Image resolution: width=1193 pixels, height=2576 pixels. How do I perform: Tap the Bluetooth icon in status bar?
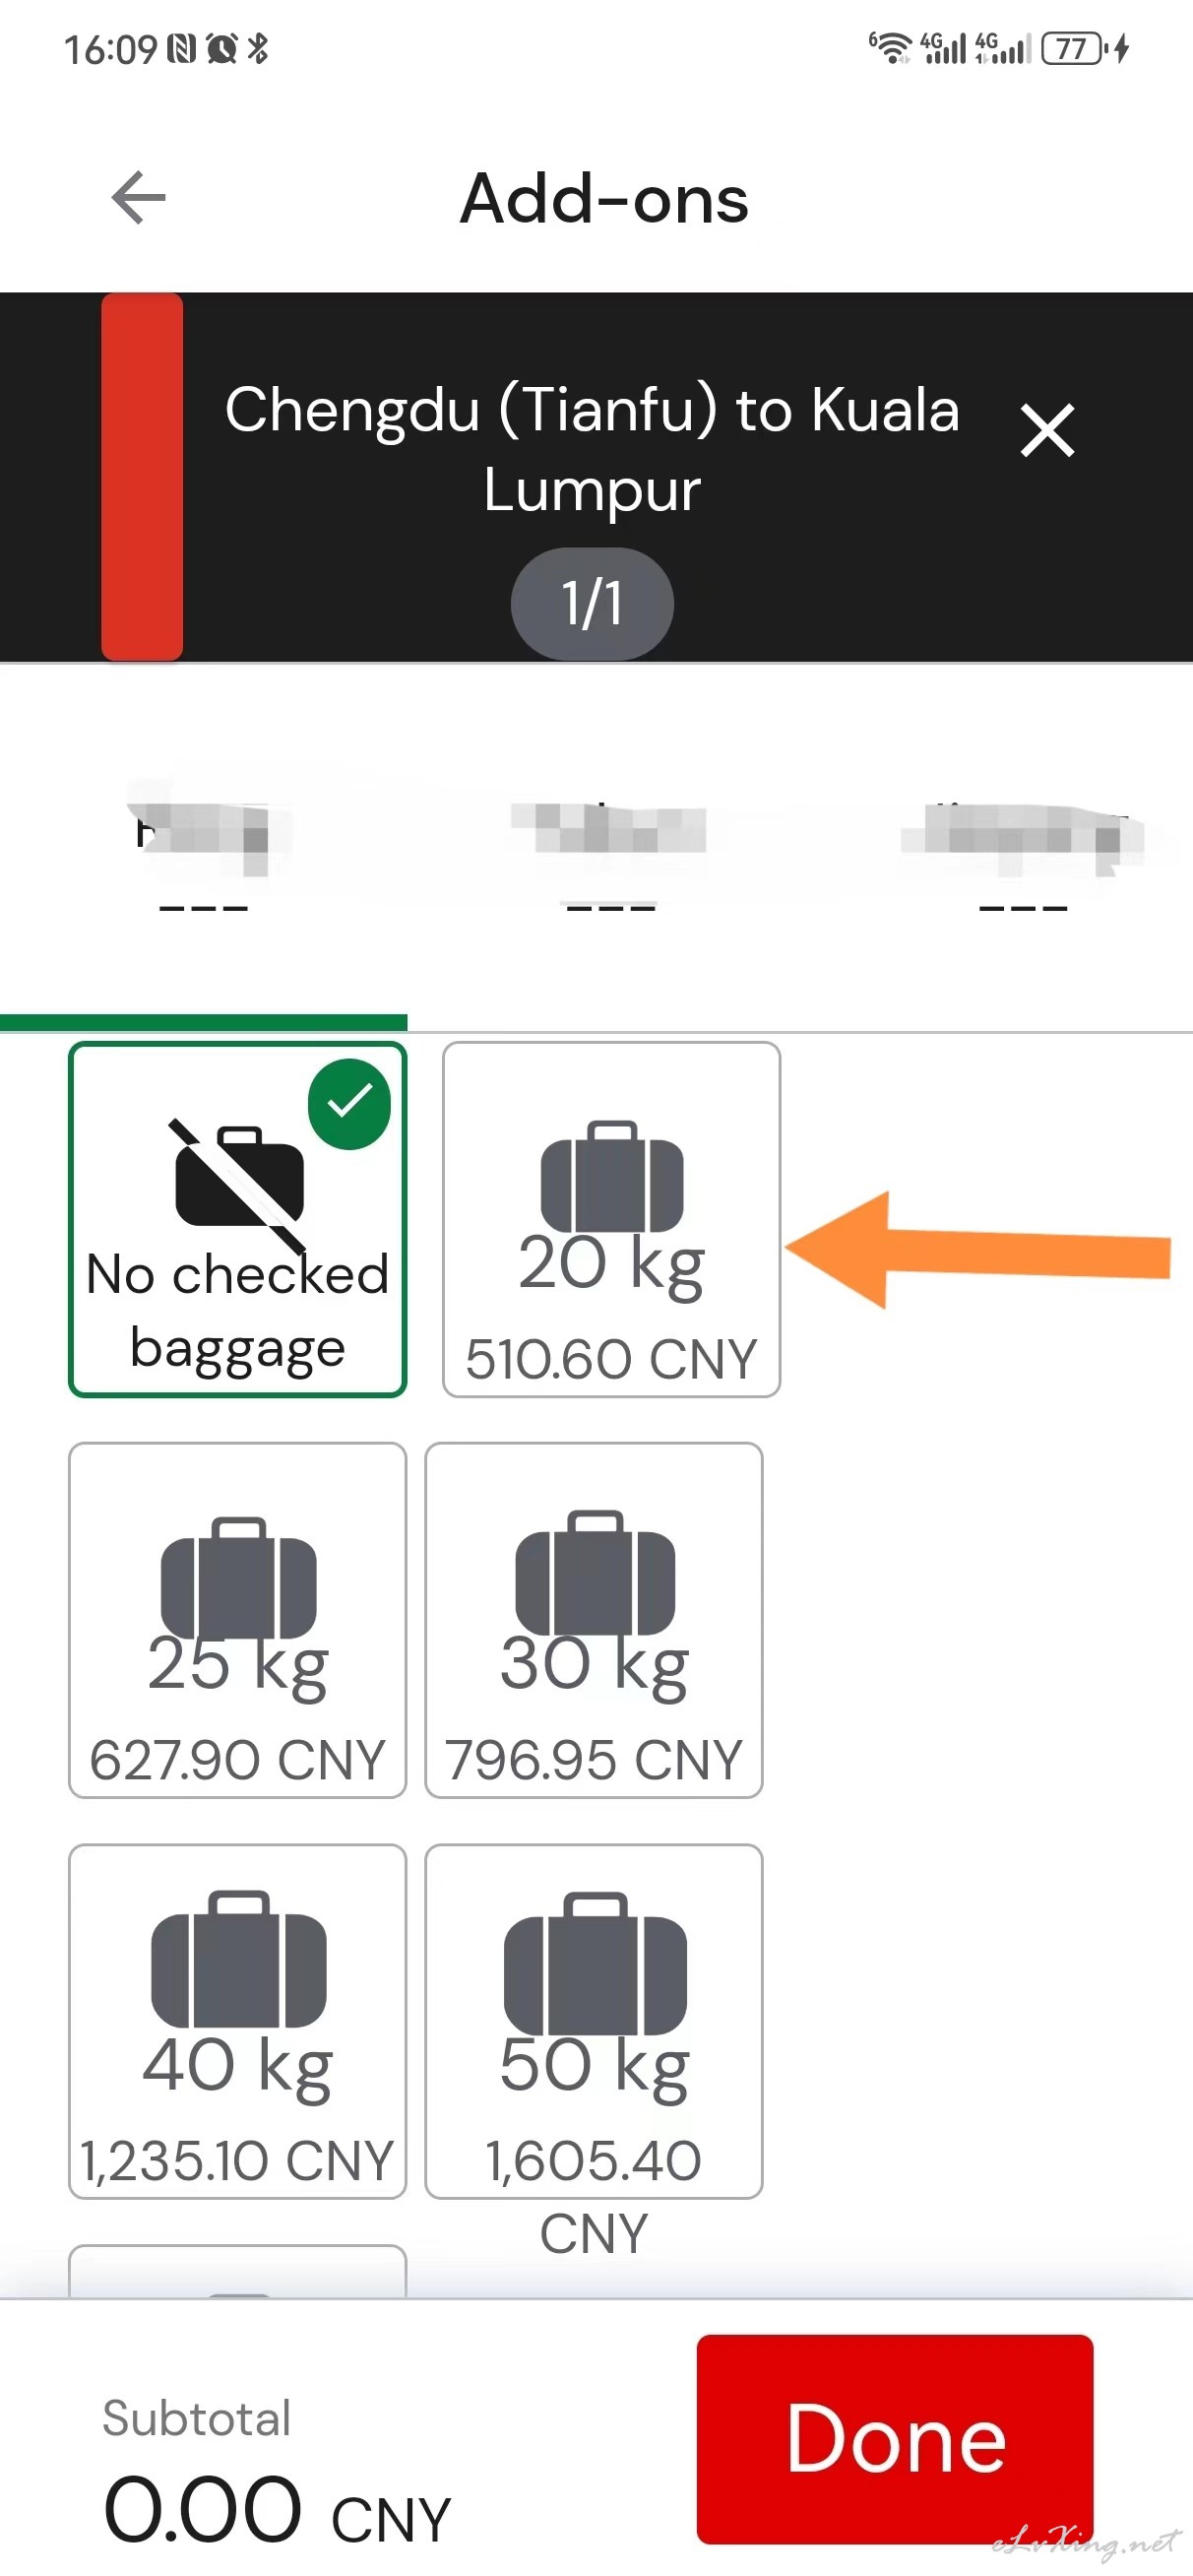[258, 48]
